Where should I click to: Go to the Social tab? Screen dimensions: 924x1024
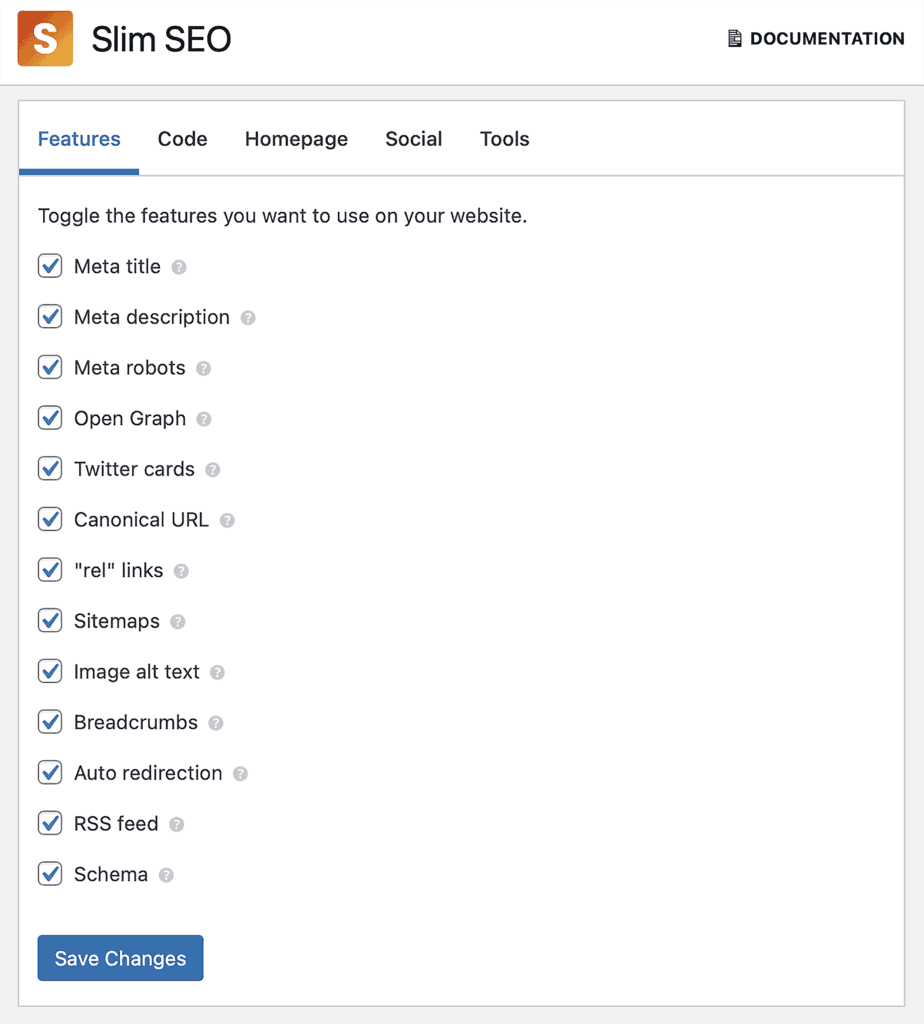click(413, 139)
